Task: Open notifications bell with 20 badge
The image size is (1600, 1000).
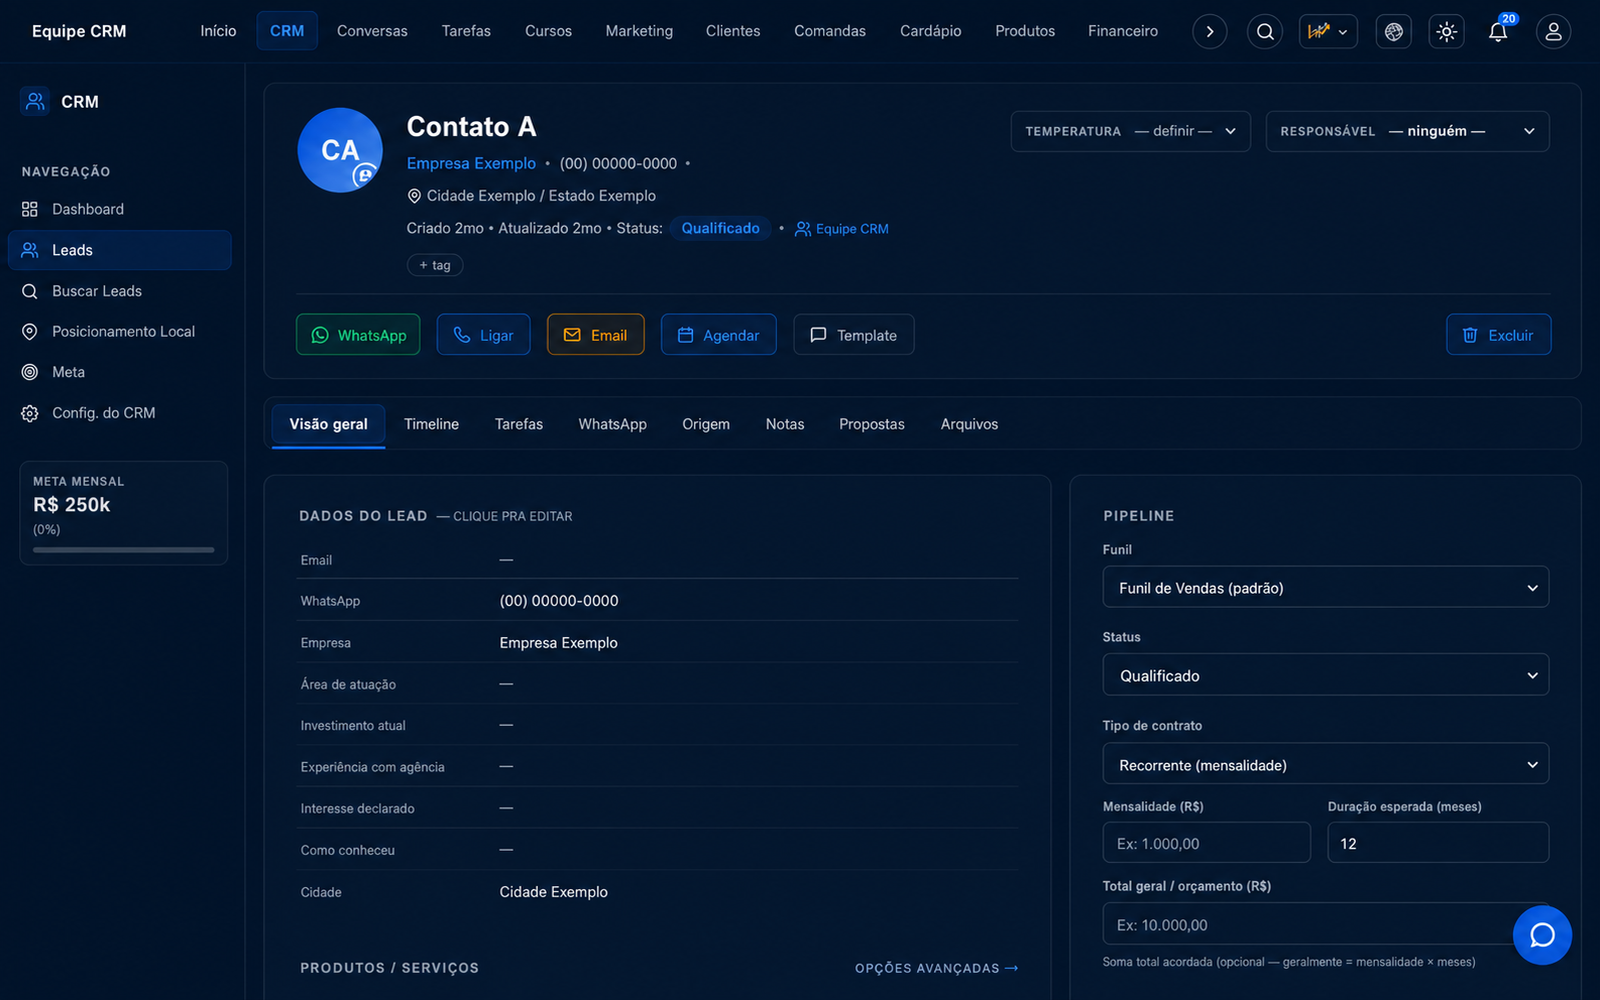Action: (1498, 32)
